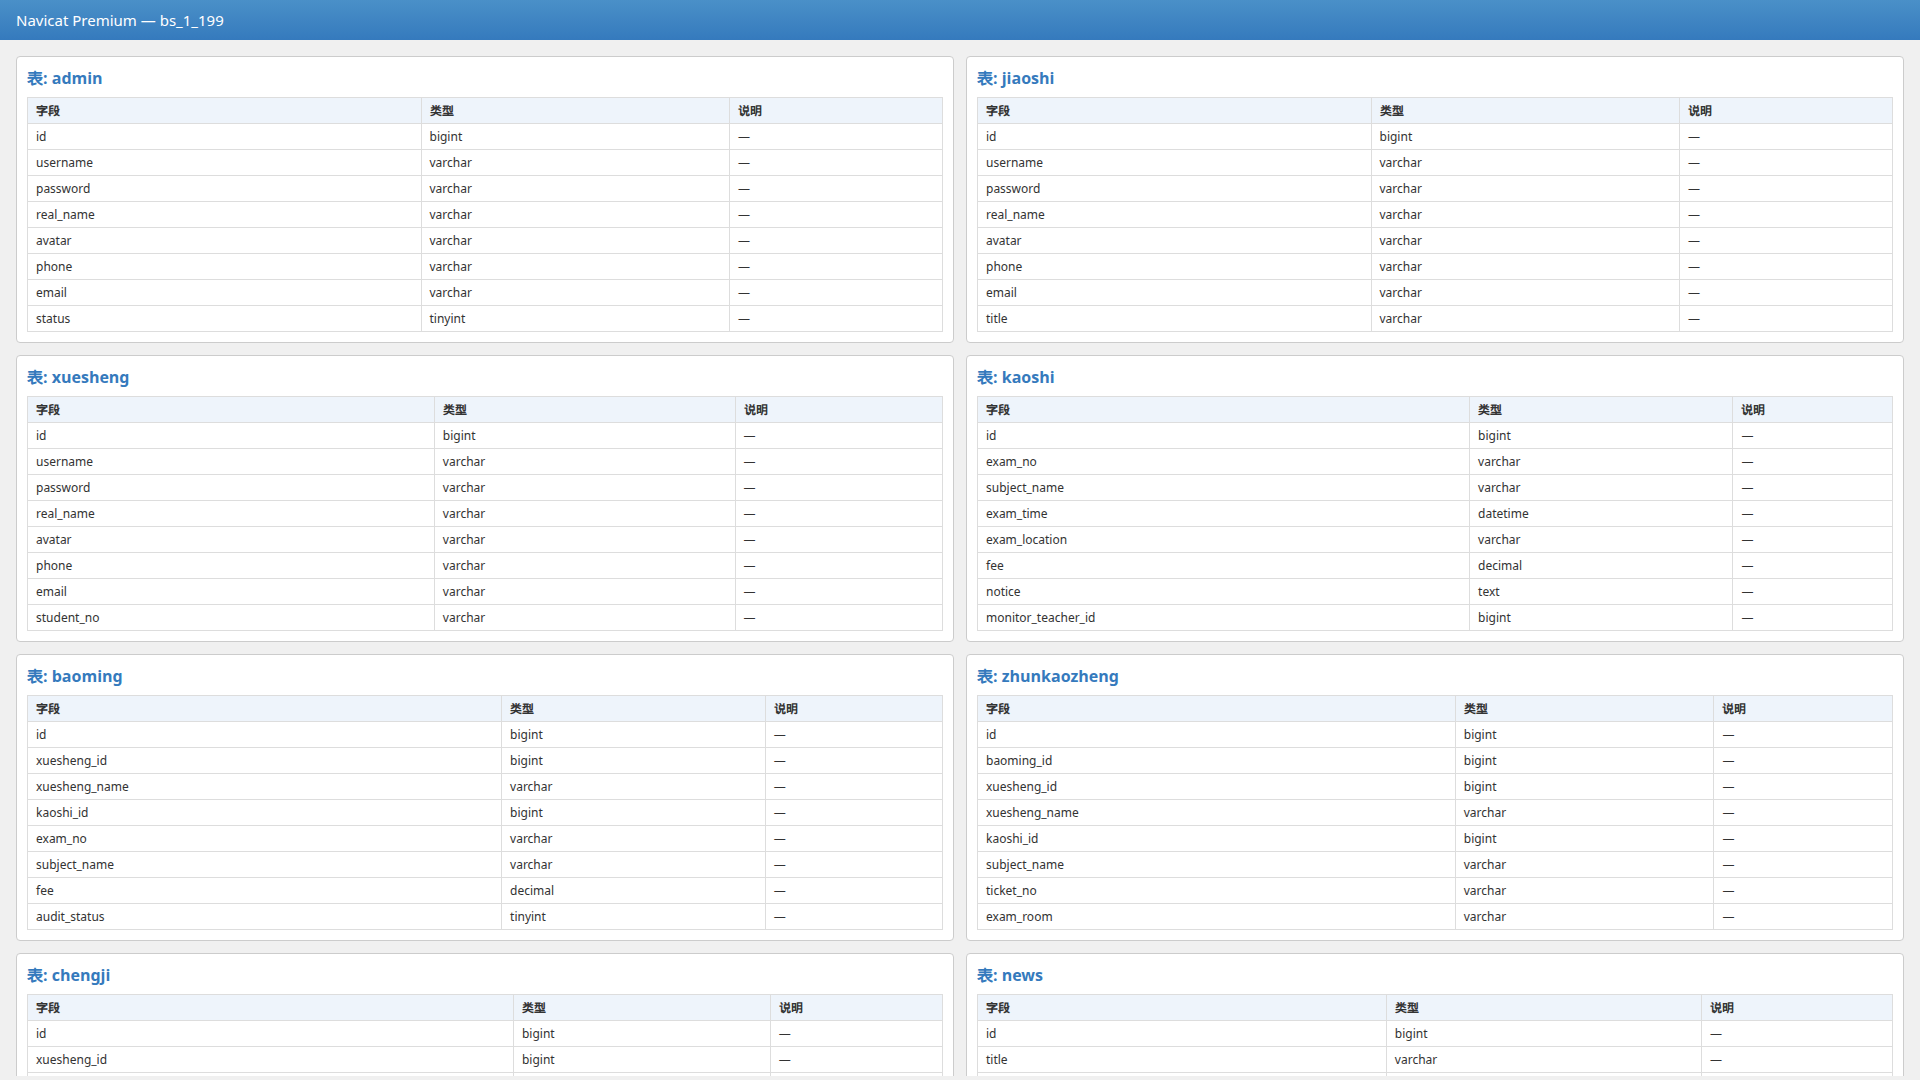The height and width of the screenshot is (1080, 1920).
Task: Select 'id' field in chengji table
Action: pyautogui.click(x=41, y=1034)
